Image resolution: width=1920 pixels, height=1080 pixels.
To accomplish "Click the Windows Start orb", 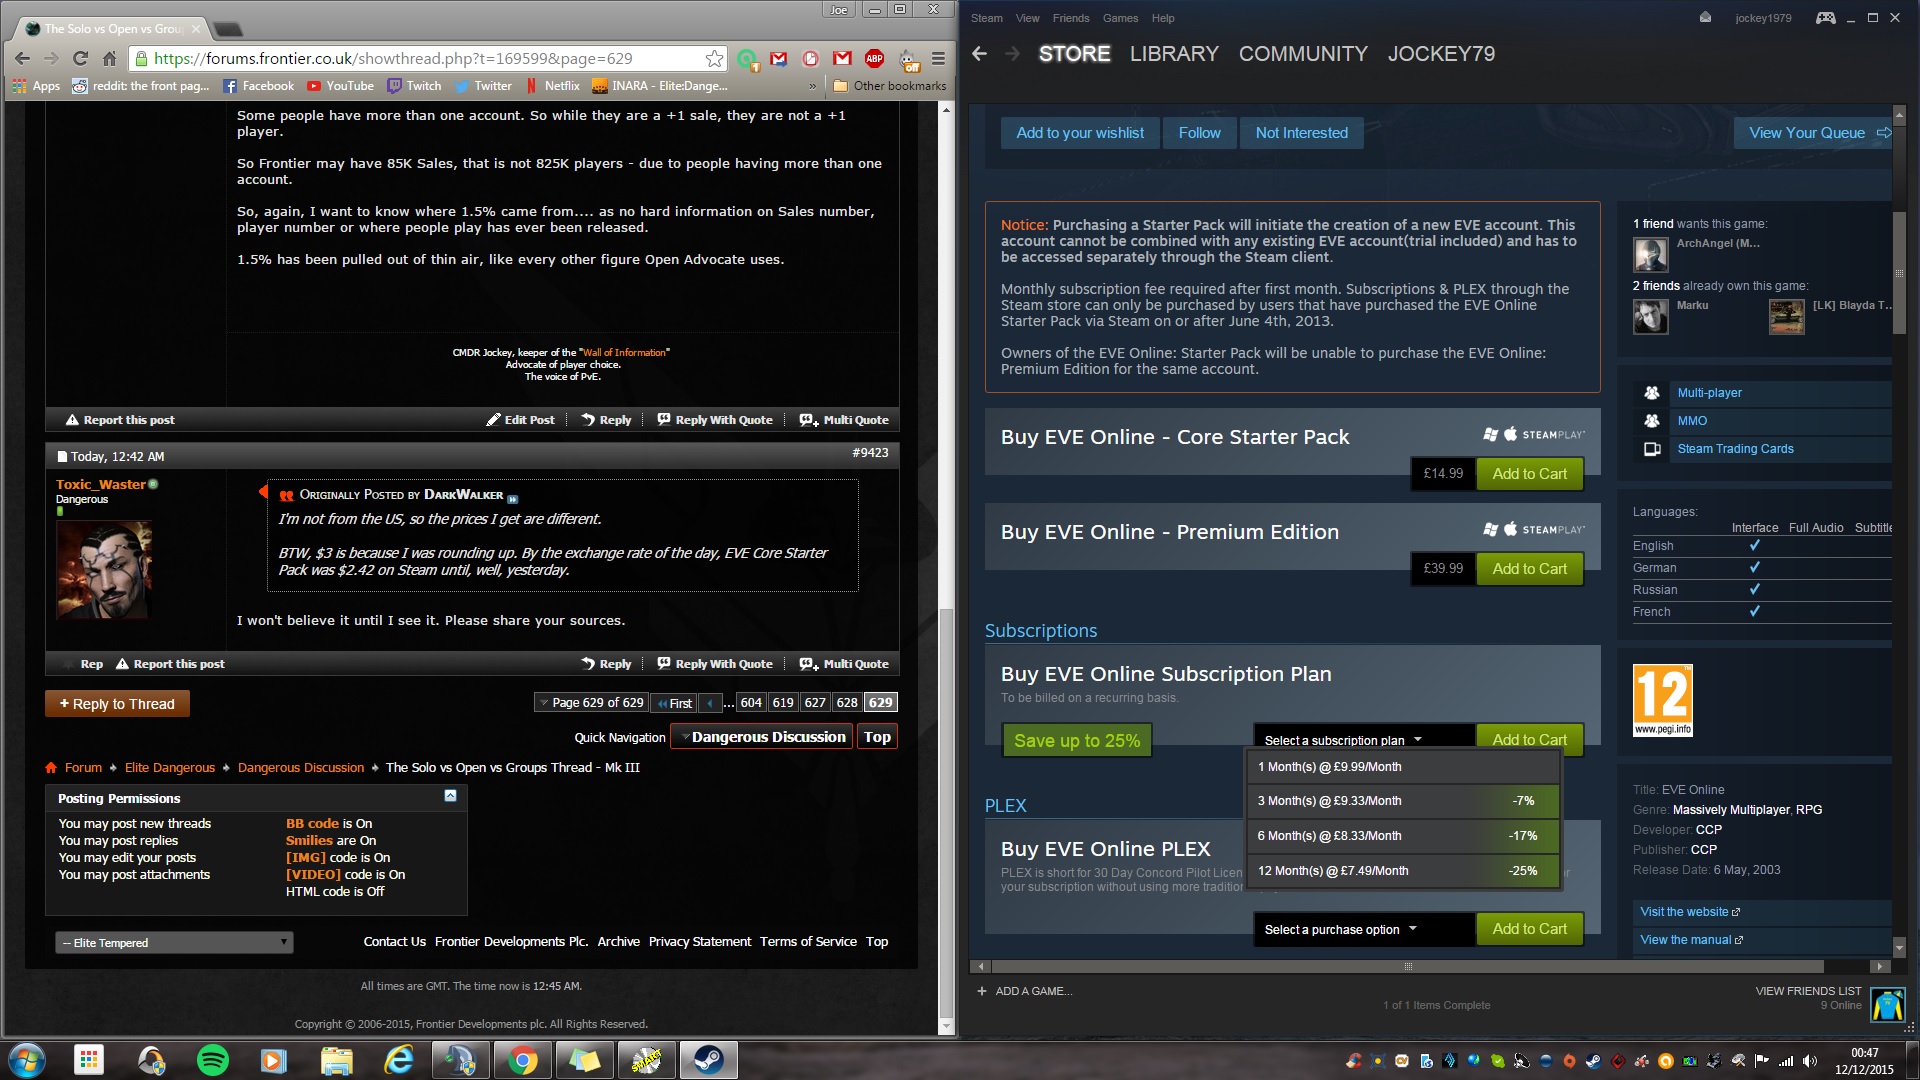I will click(x=26, y=1060).
